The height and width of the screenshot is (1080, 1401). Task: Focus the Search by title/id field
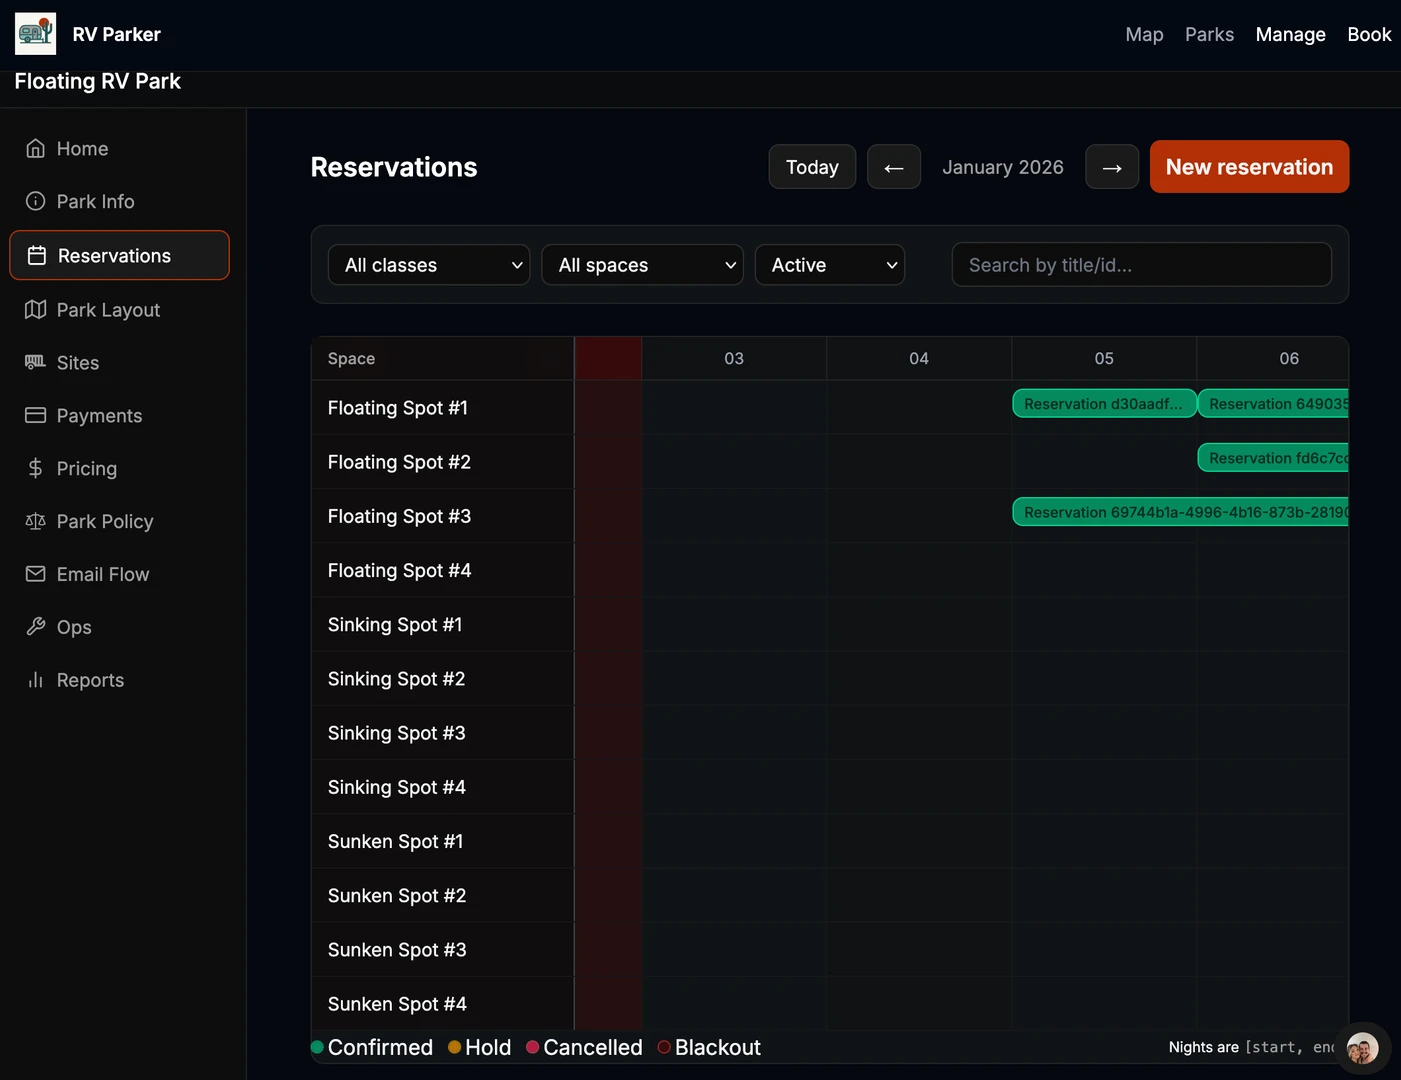click(1141, 265)
